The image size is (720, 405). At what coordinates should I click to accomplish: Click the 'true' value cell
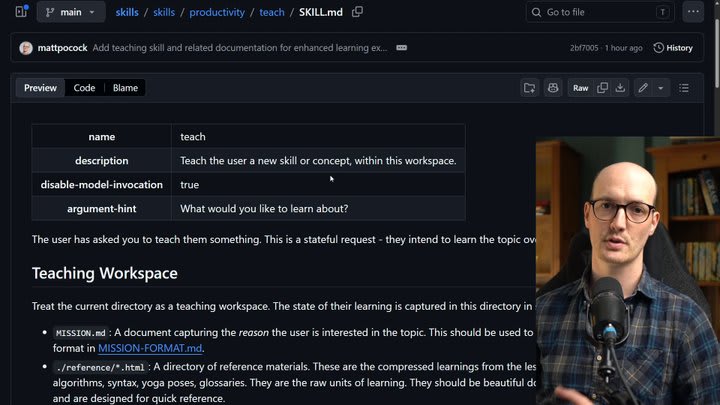click(318, 185)
